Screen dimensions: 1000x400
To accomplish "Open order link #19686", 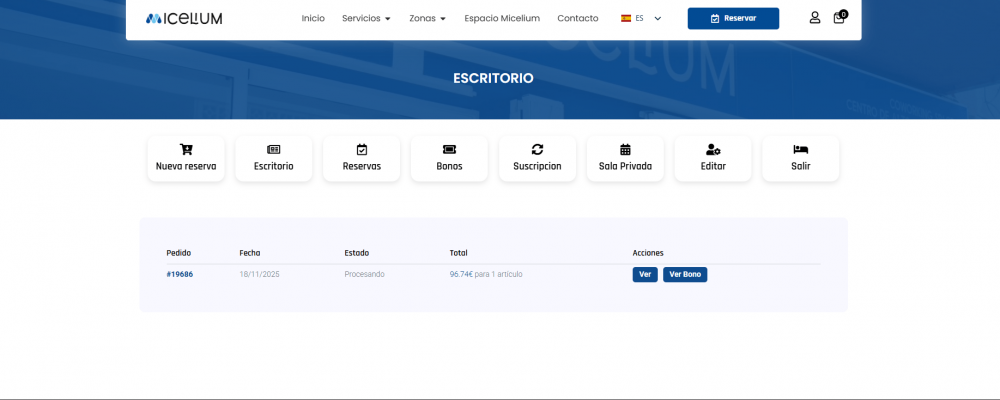I will click(x=180, y=274).
